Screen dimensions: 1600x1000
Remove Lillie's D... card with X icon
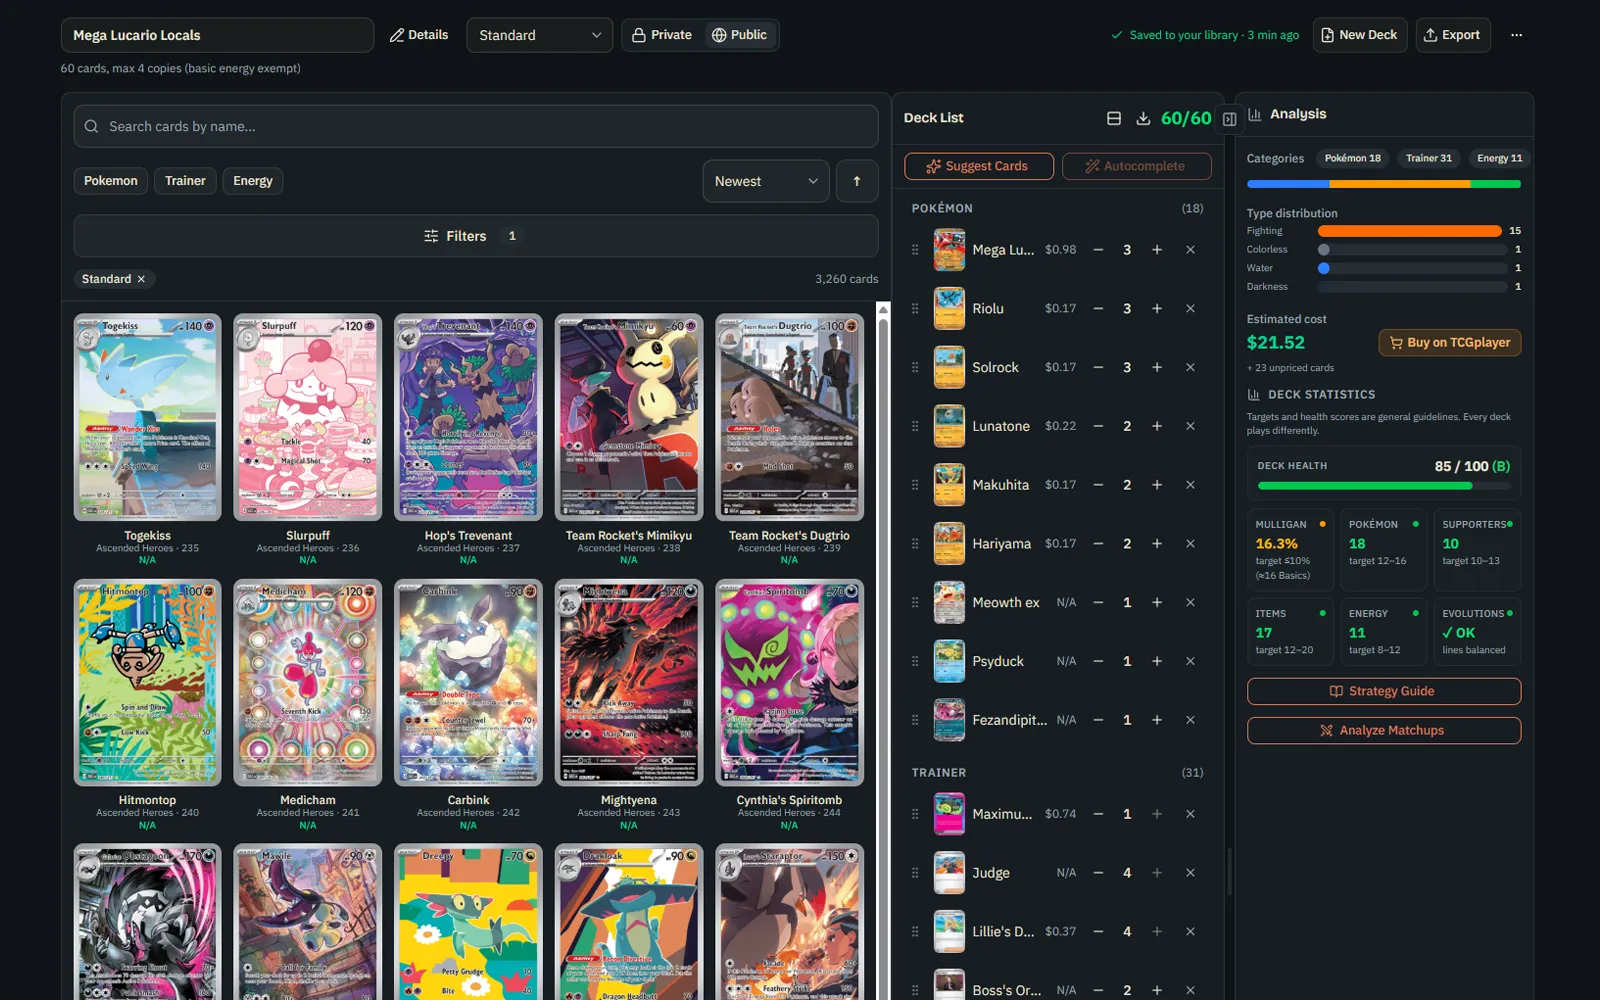pos(1190,931)
